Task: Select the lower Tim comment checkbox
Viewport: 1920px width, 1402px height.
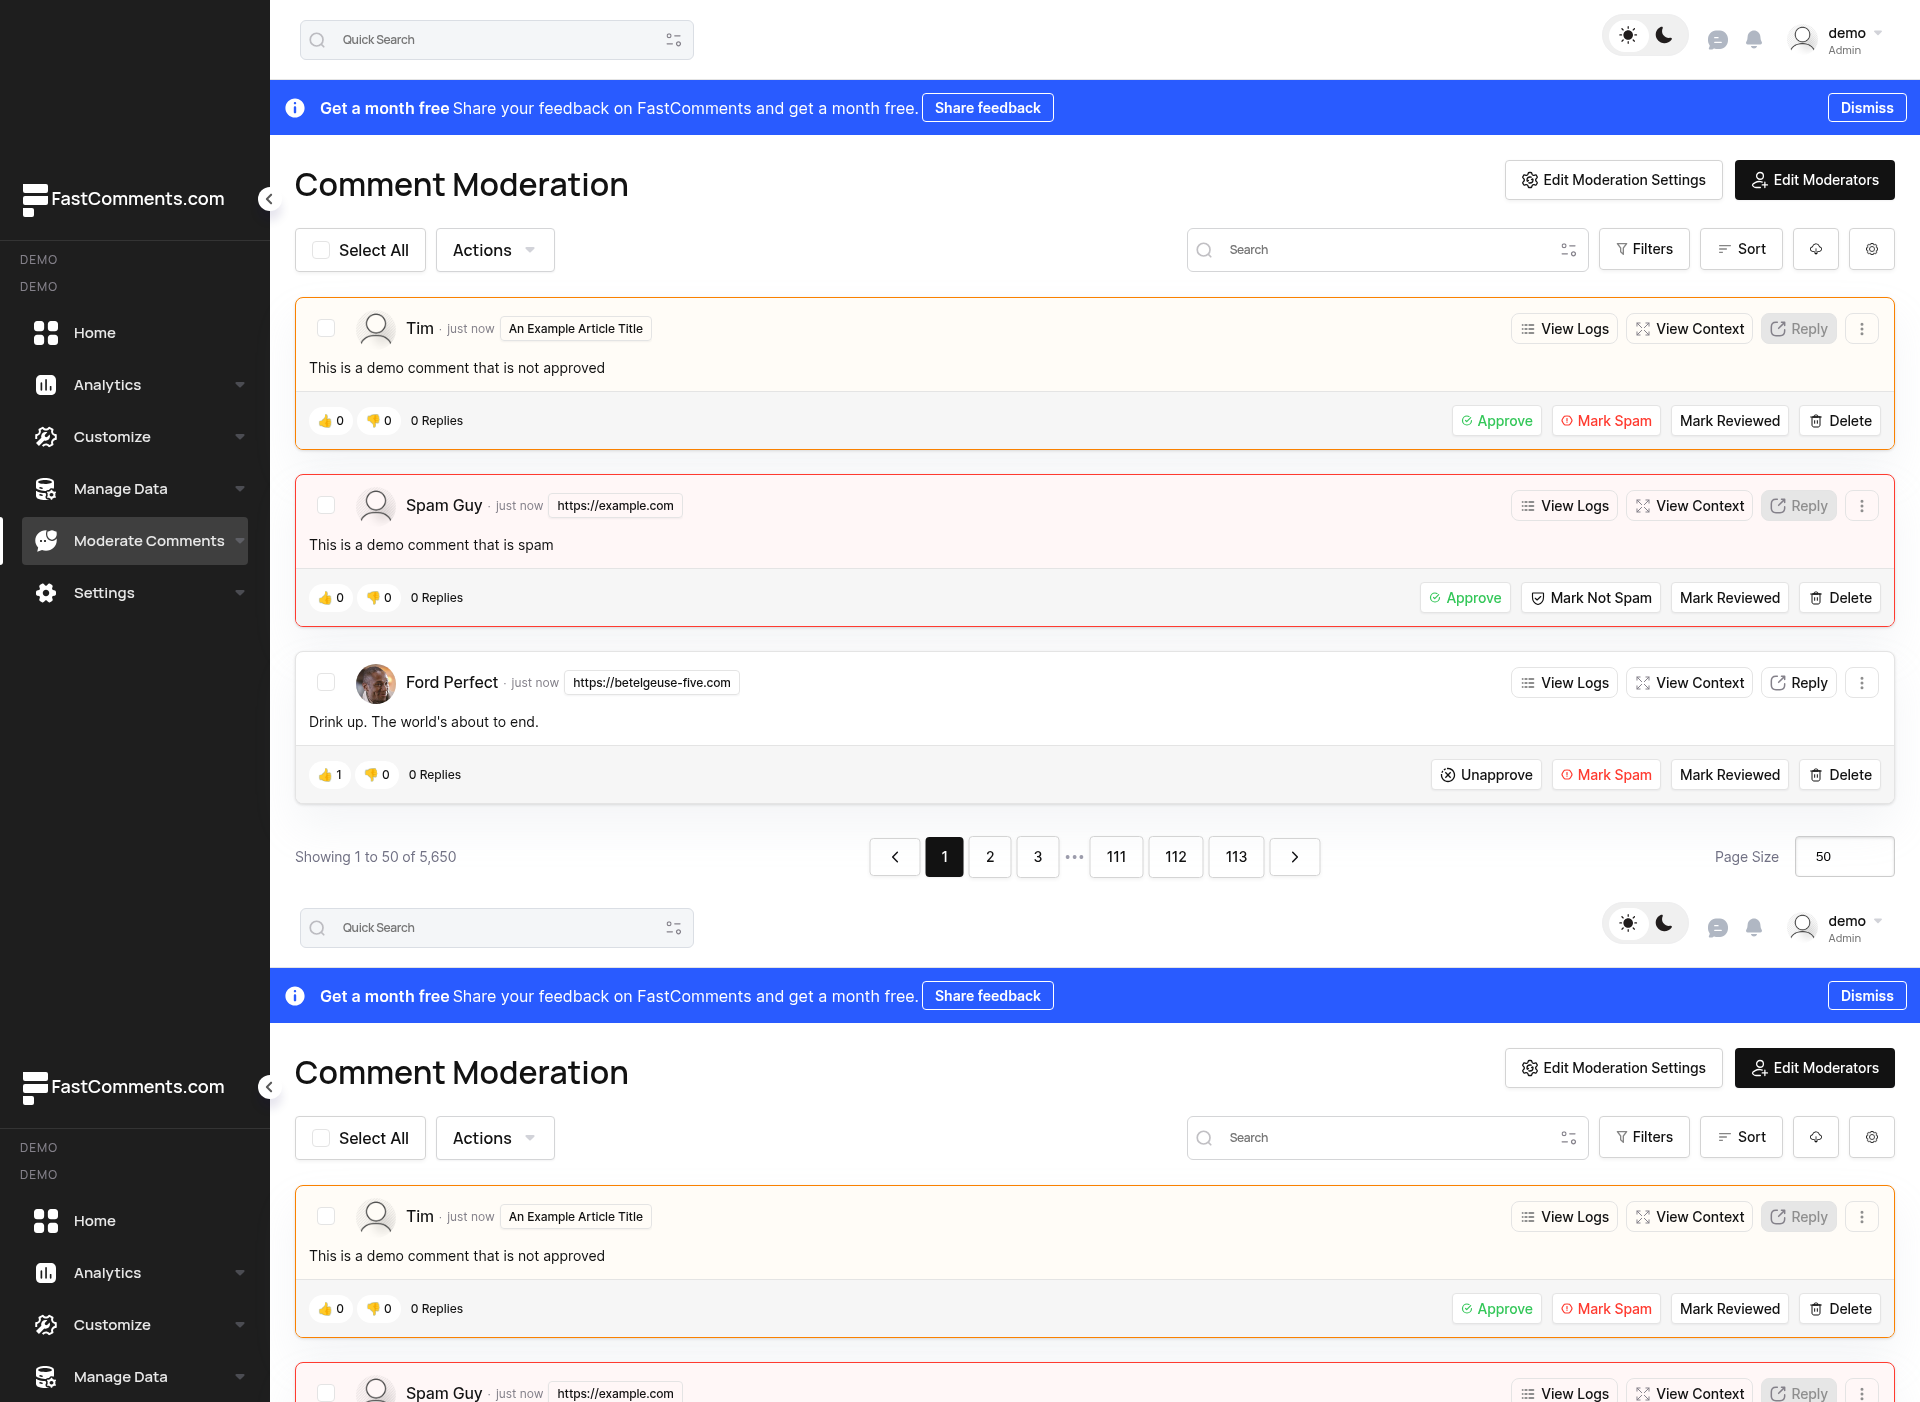Action: click(326, 1216)
